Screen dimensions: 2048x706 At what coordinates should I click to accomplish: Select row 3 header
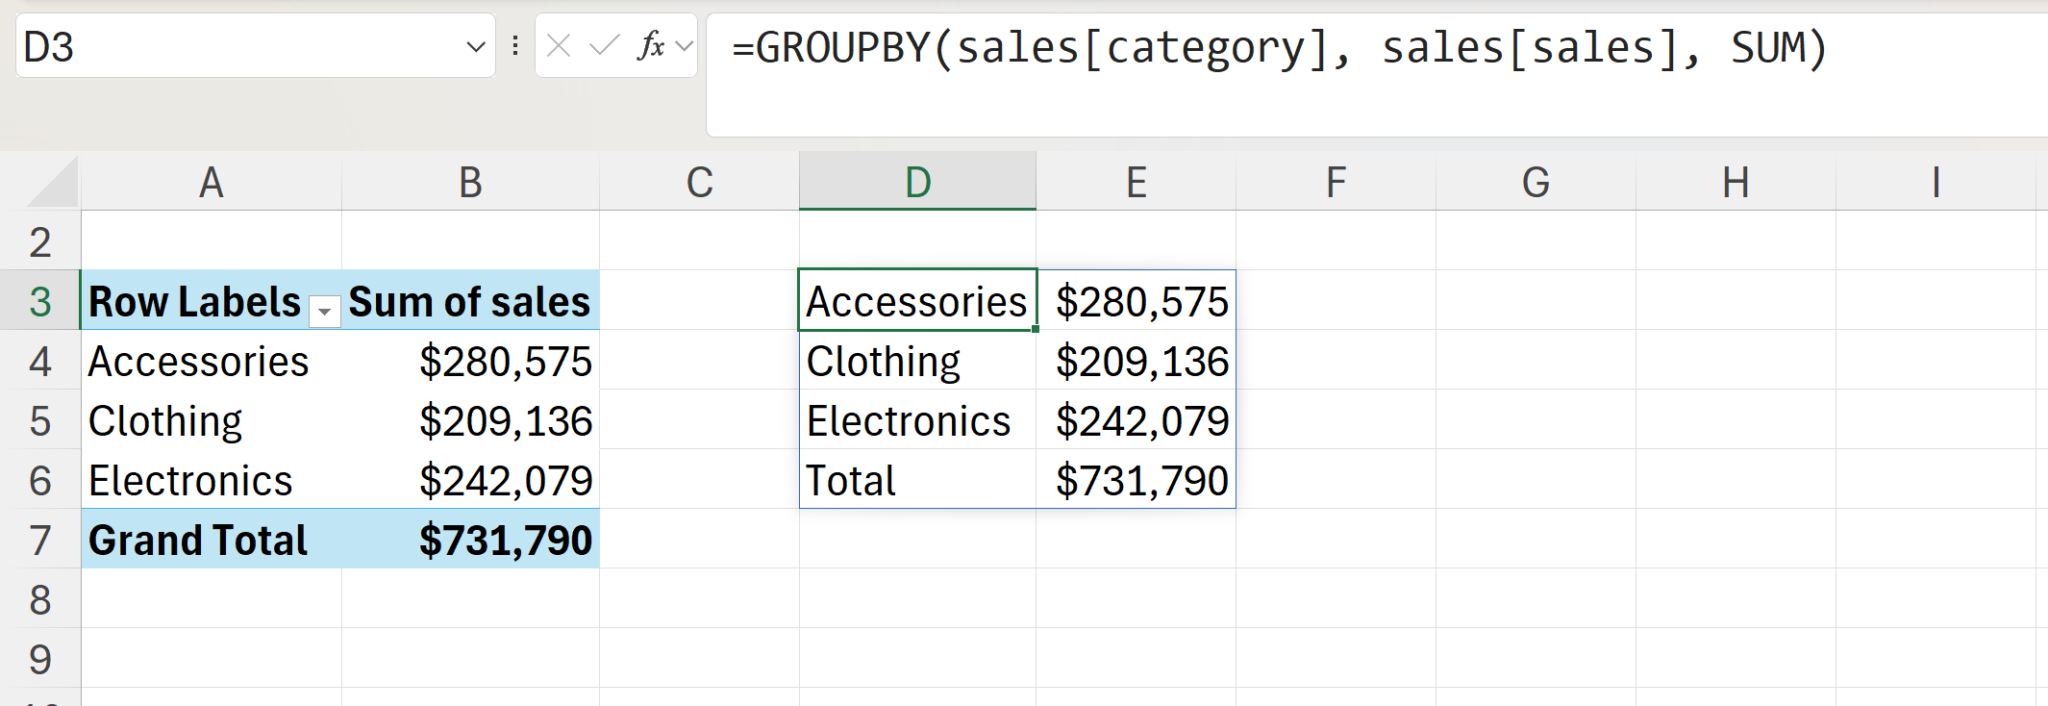40,301
